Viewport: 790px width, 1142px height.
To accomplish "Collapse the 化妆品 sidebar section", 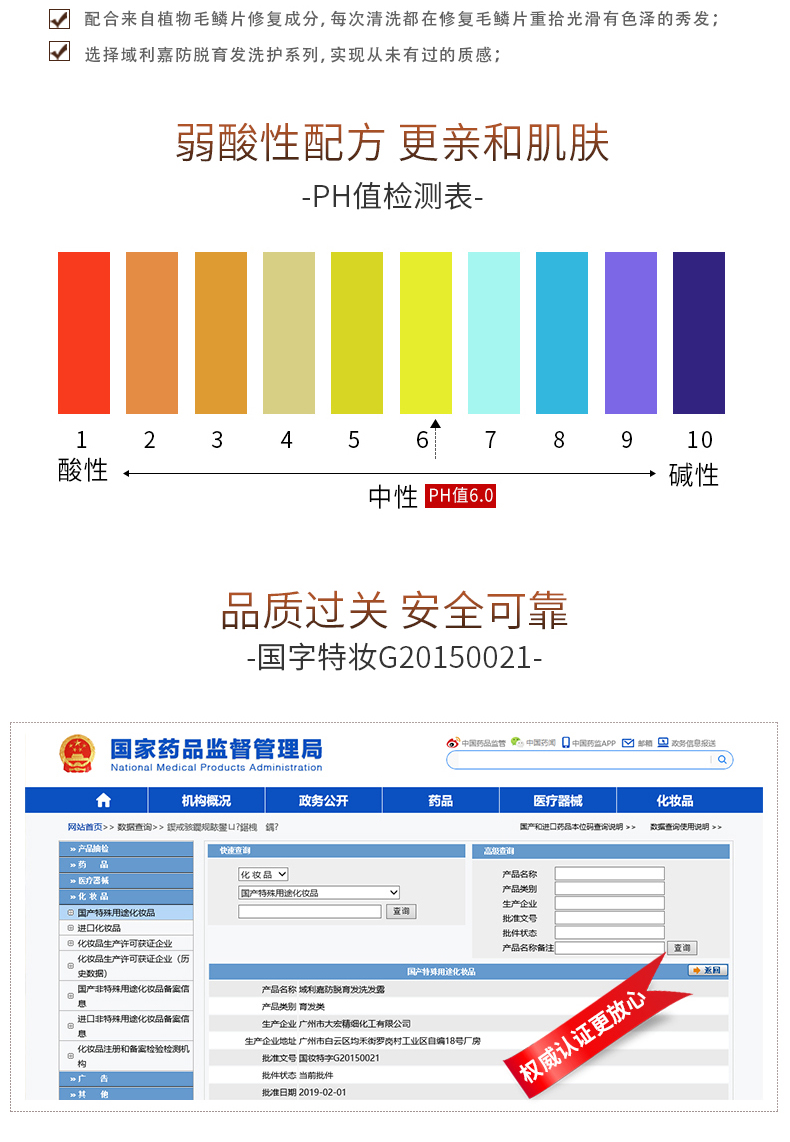I will [x=126, y=897].
